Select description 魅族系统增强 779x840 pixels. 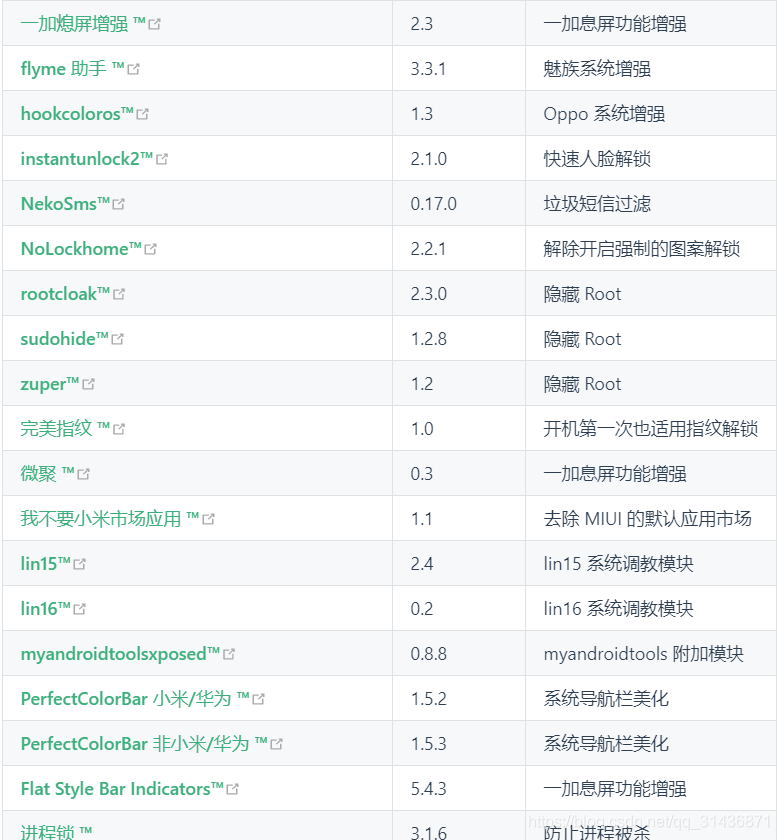point(597,69)
